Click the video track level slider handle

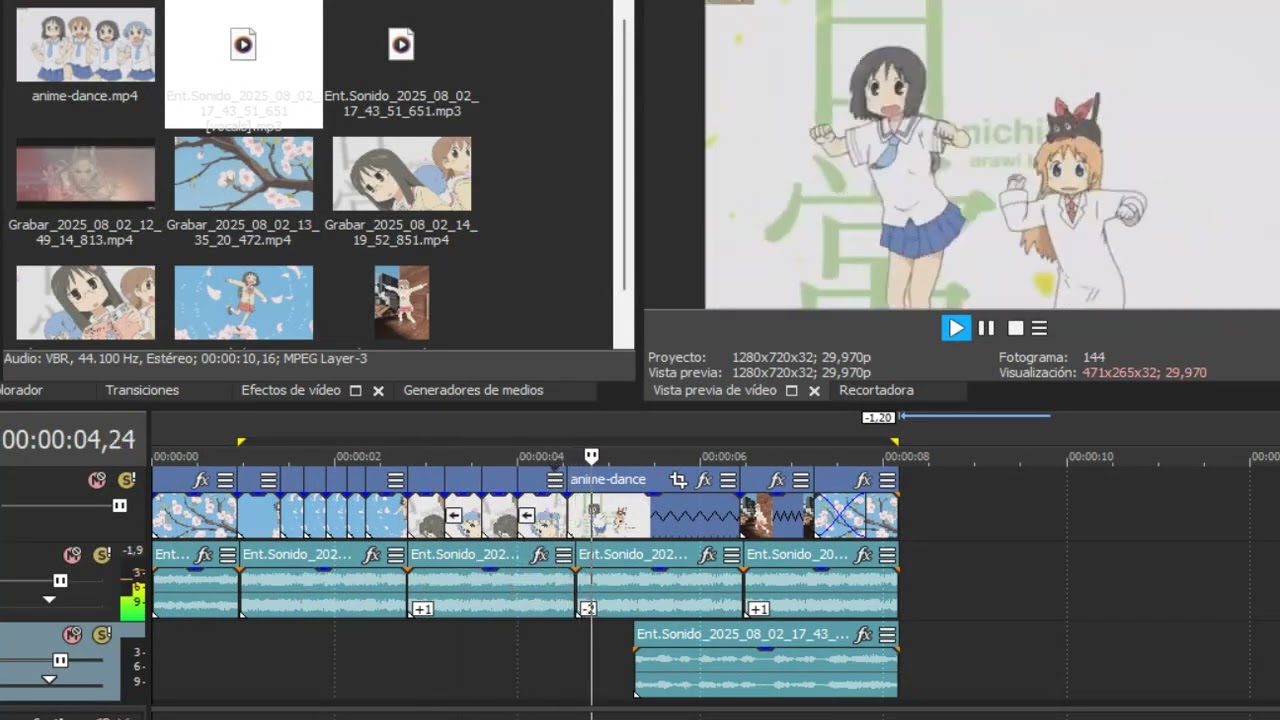pyautogui.click(x=120, y=506)
